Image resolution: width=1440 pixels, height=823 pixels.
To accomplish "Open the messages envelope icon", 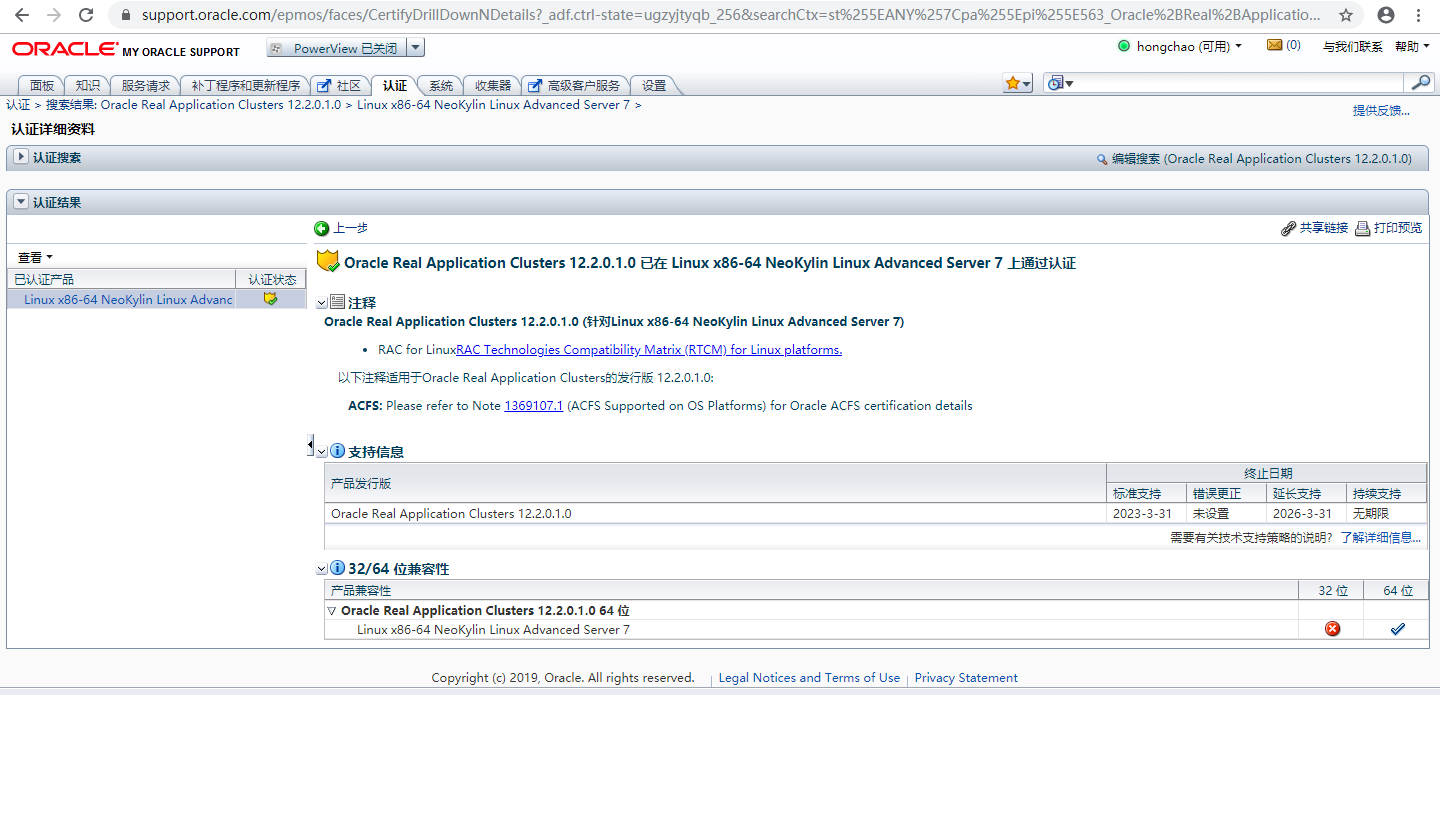I will [x=1274, y=45].
